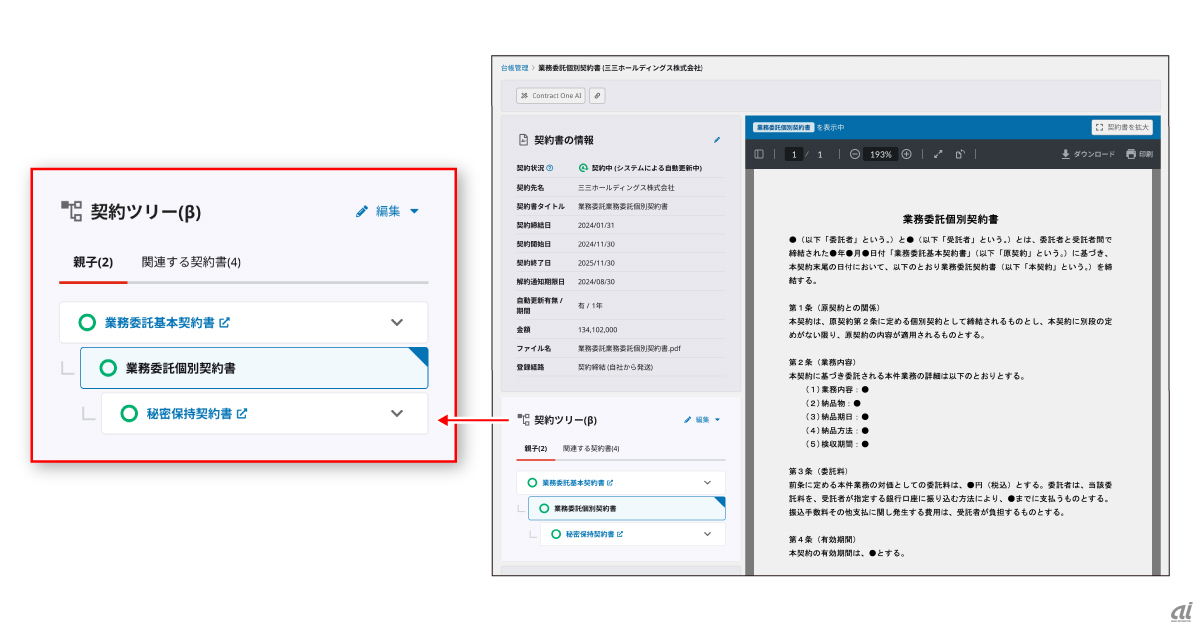Viewport: 1200px width, 630px height.
Task: Click the 193% zoom level field
Action: click(880, 154)
